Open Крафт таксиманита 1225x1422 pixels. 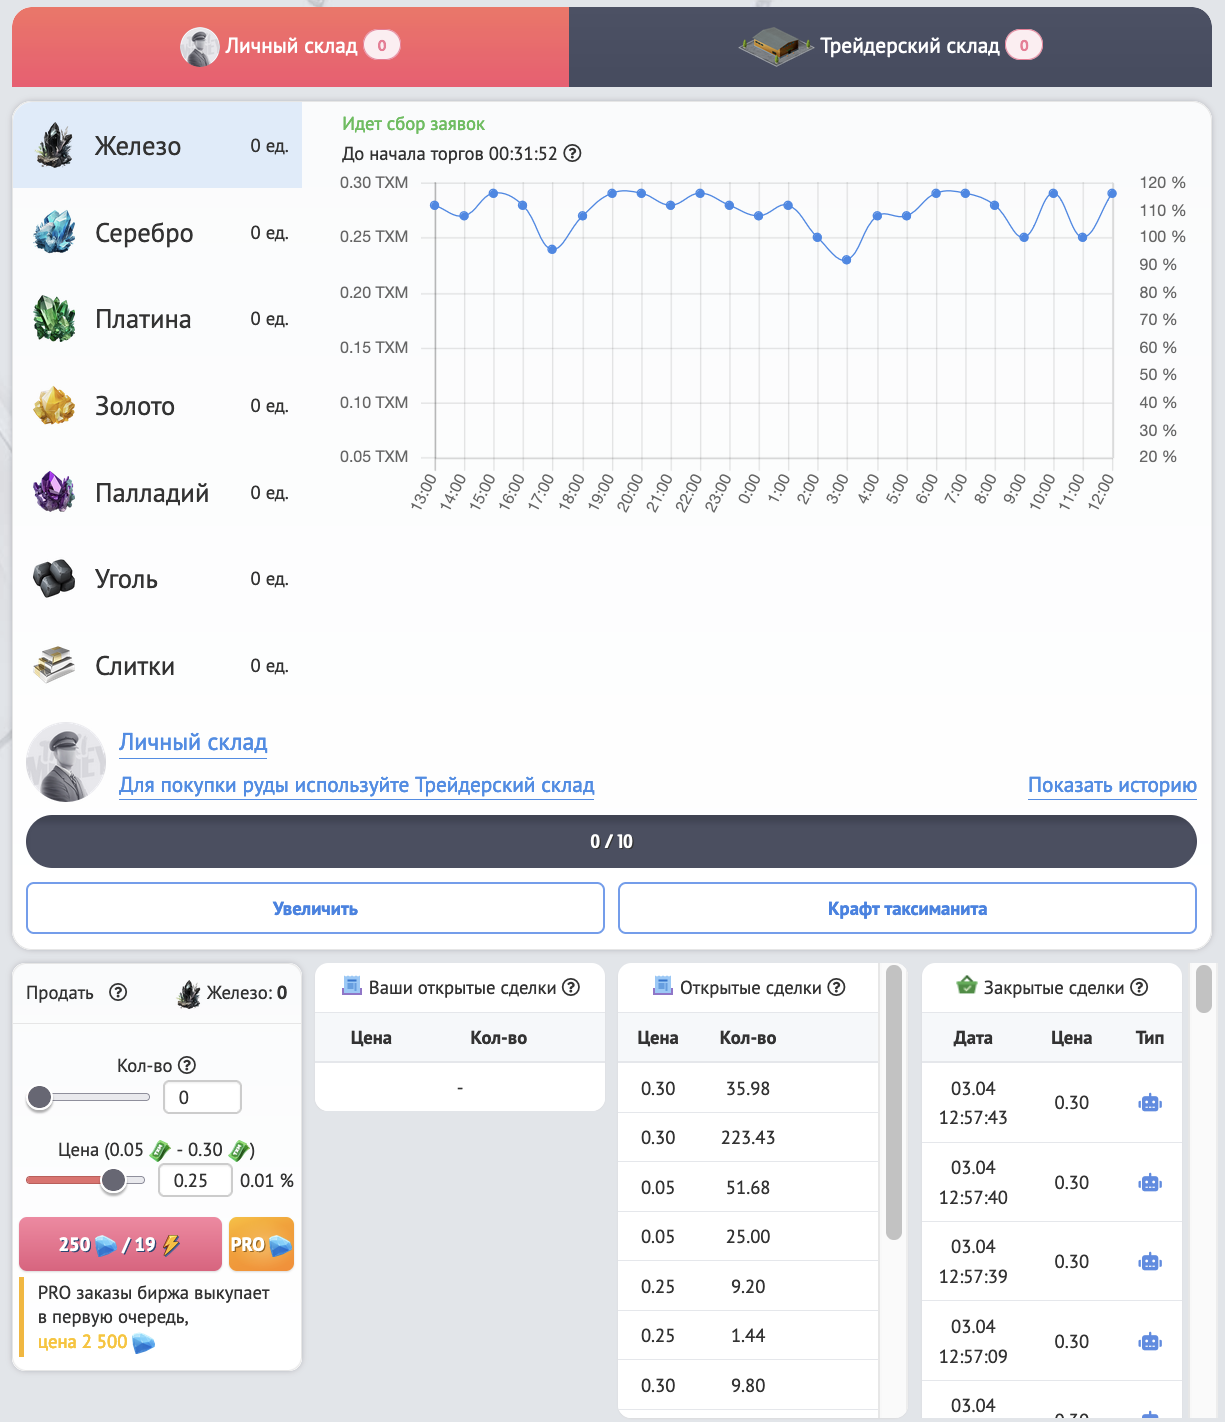907,909
